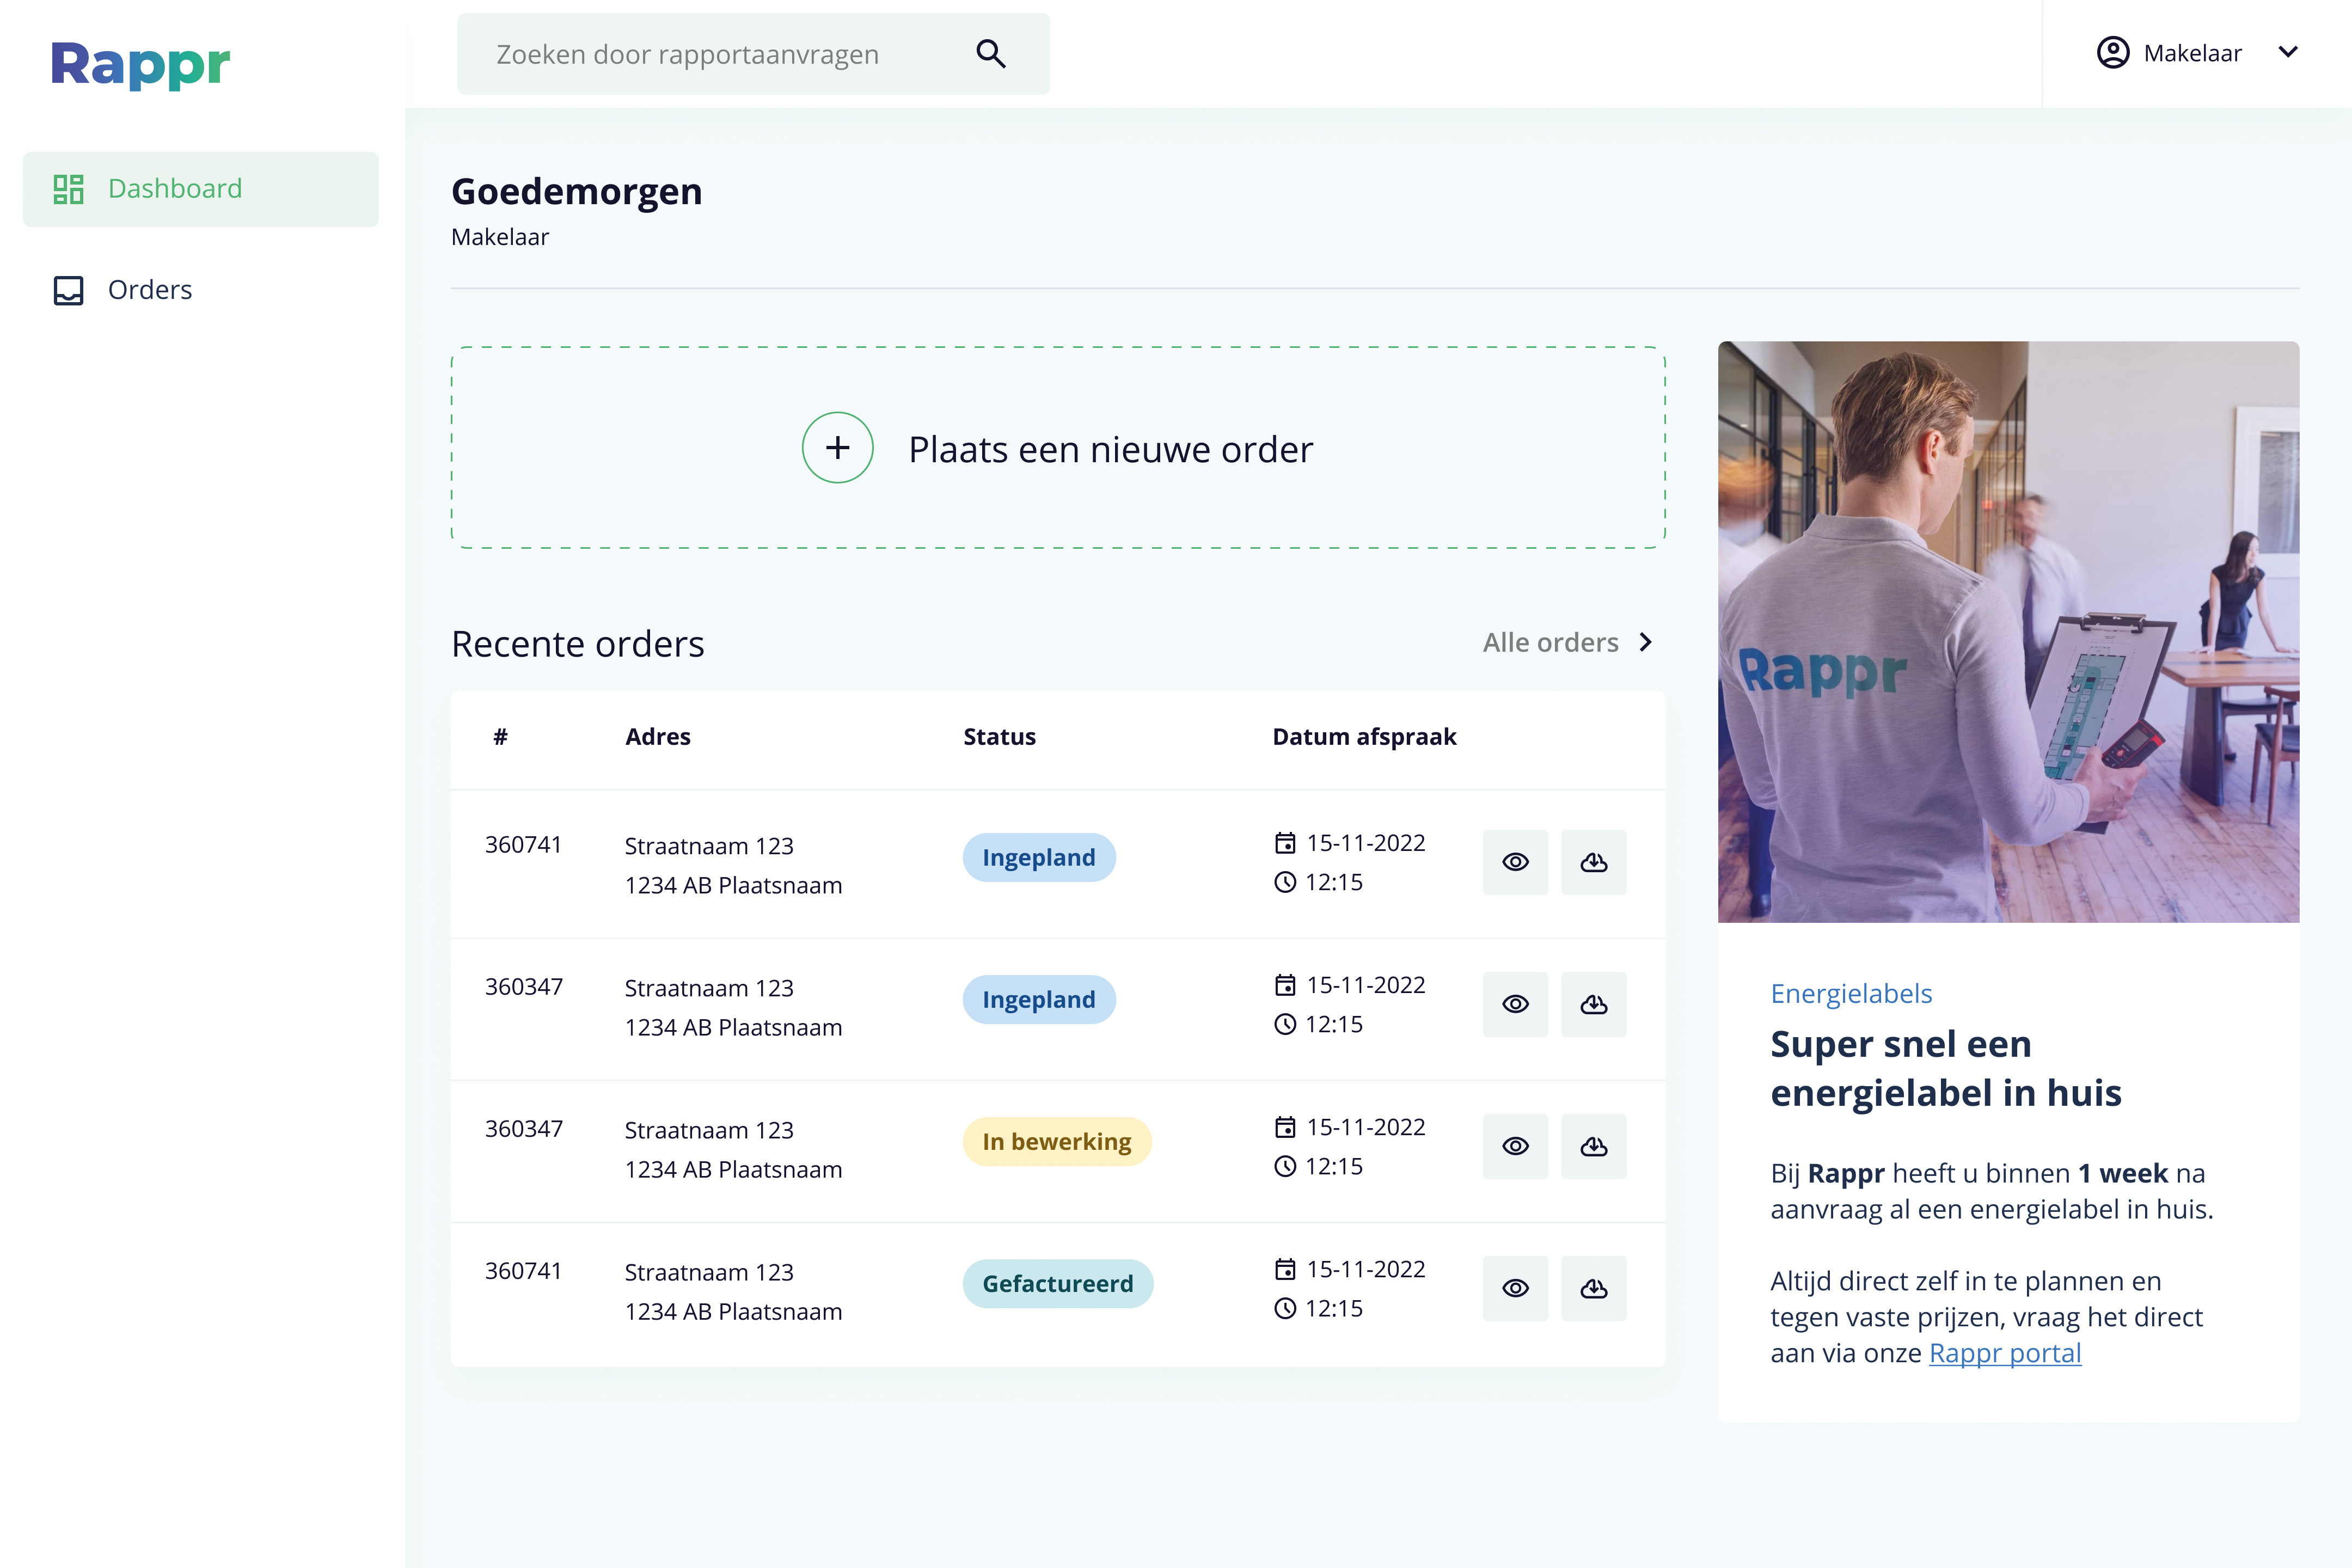Click the Recente orders heading
Viewport: 2352px width, 1568px height.
(x=578, y=644)
